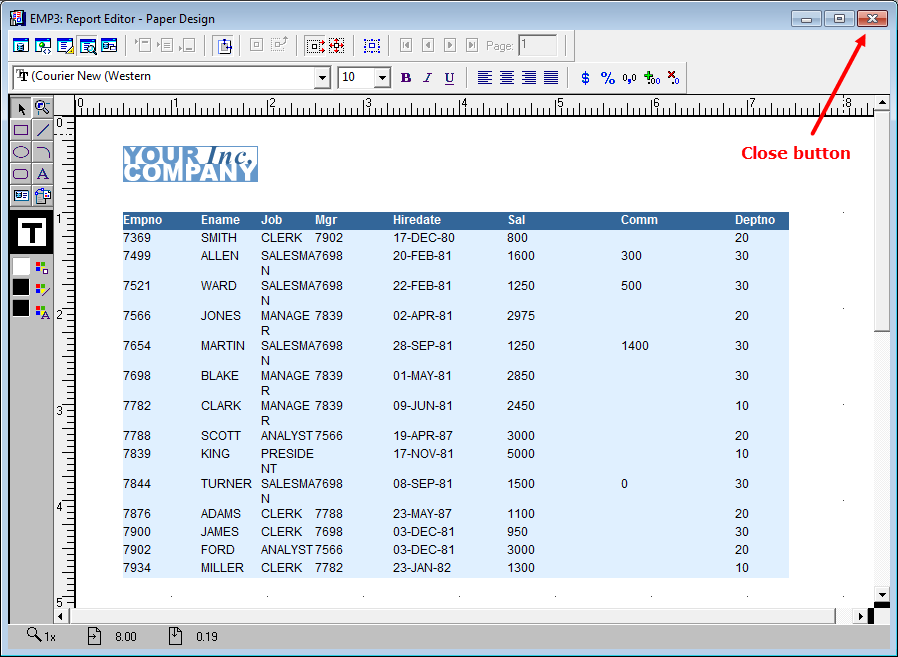Select the Magnify tool
The width and height of the screenshot is (898, 657).
tap(42, 108)
